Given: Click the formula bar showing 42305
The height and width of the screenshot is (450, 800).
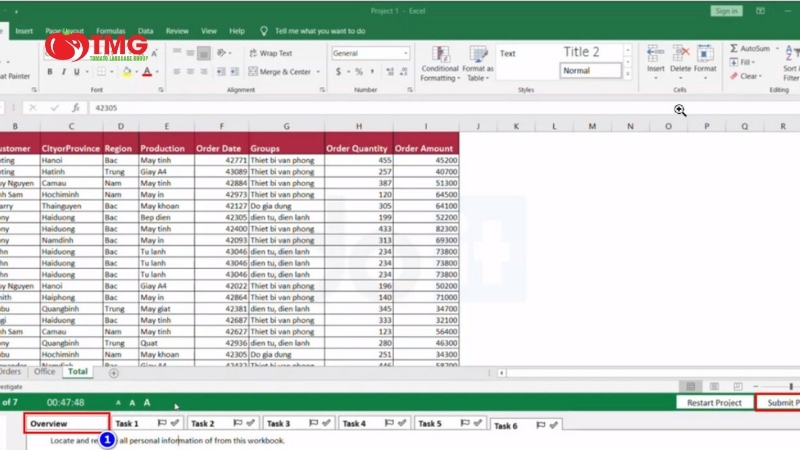Looking at the screenshot, I should point(444,108).
